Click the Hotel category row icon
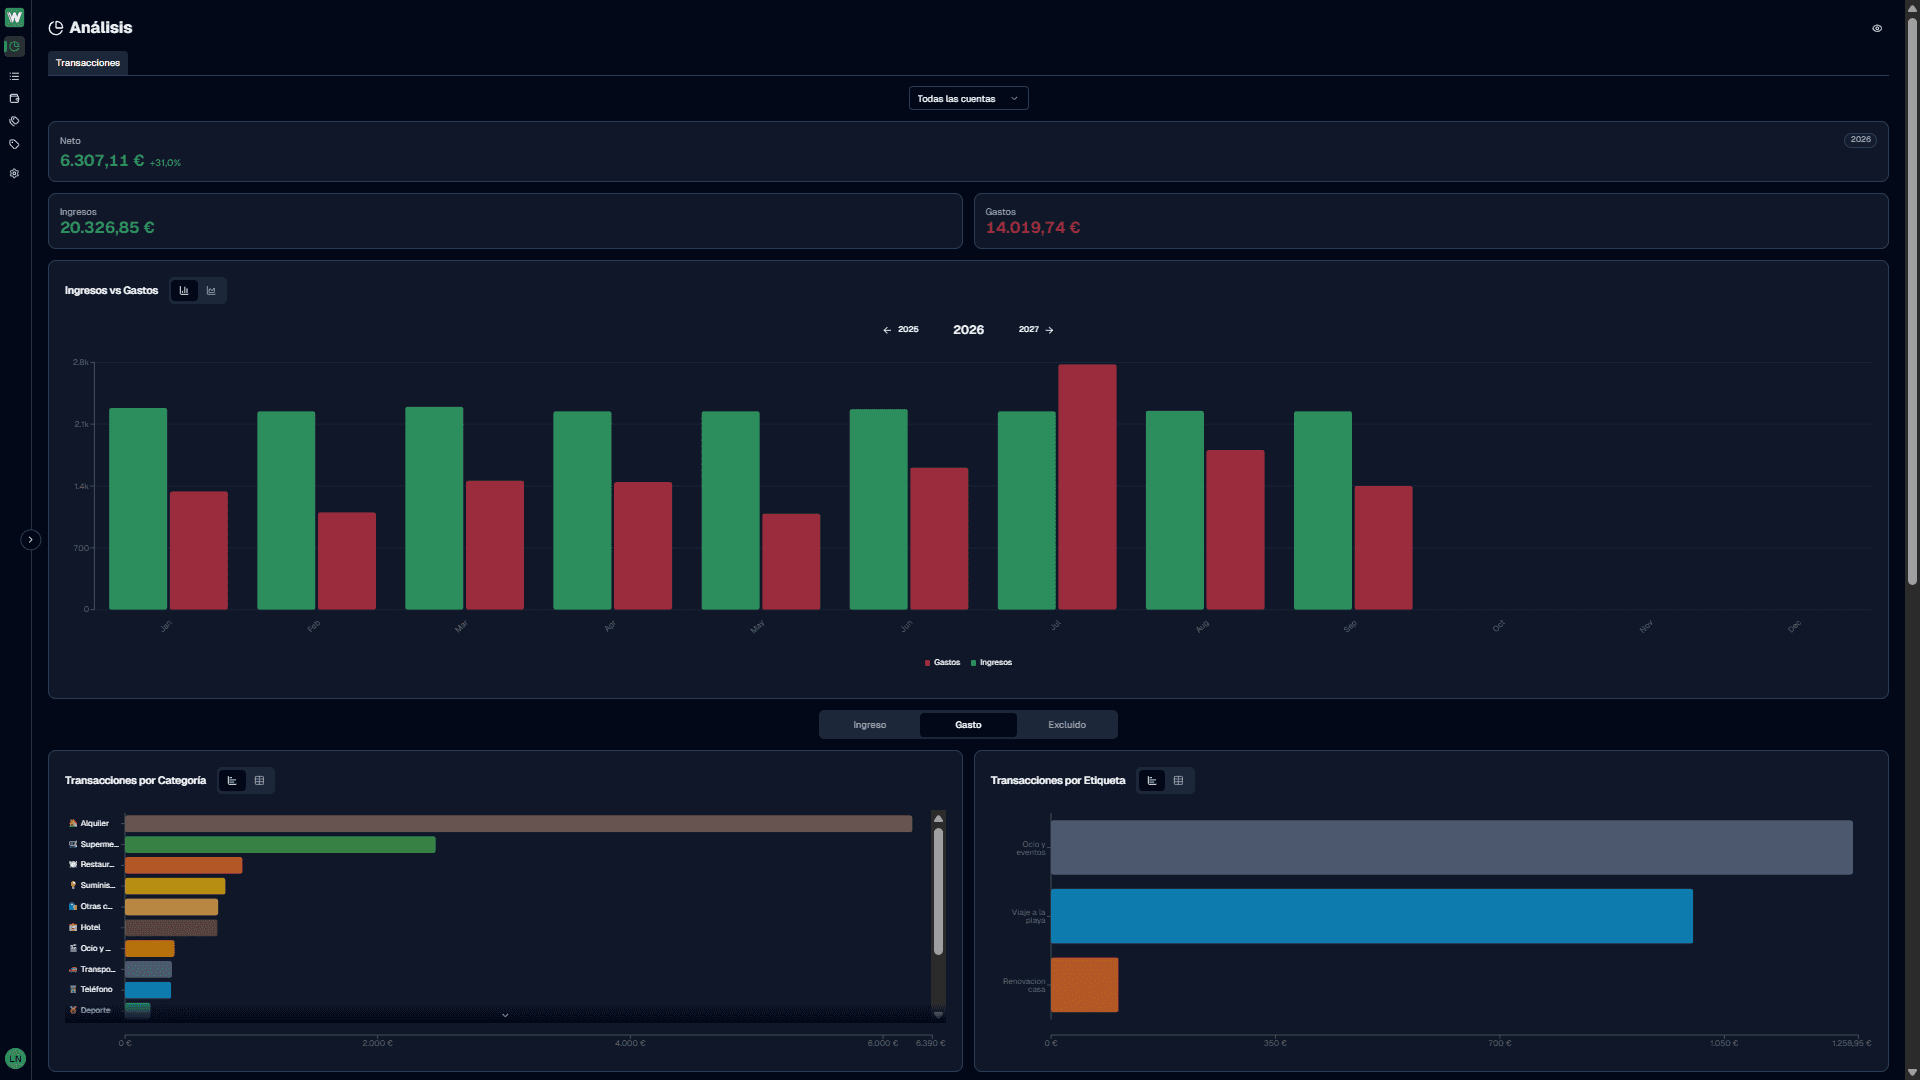Screen dimensions: 1920x1080 [73, 927]
